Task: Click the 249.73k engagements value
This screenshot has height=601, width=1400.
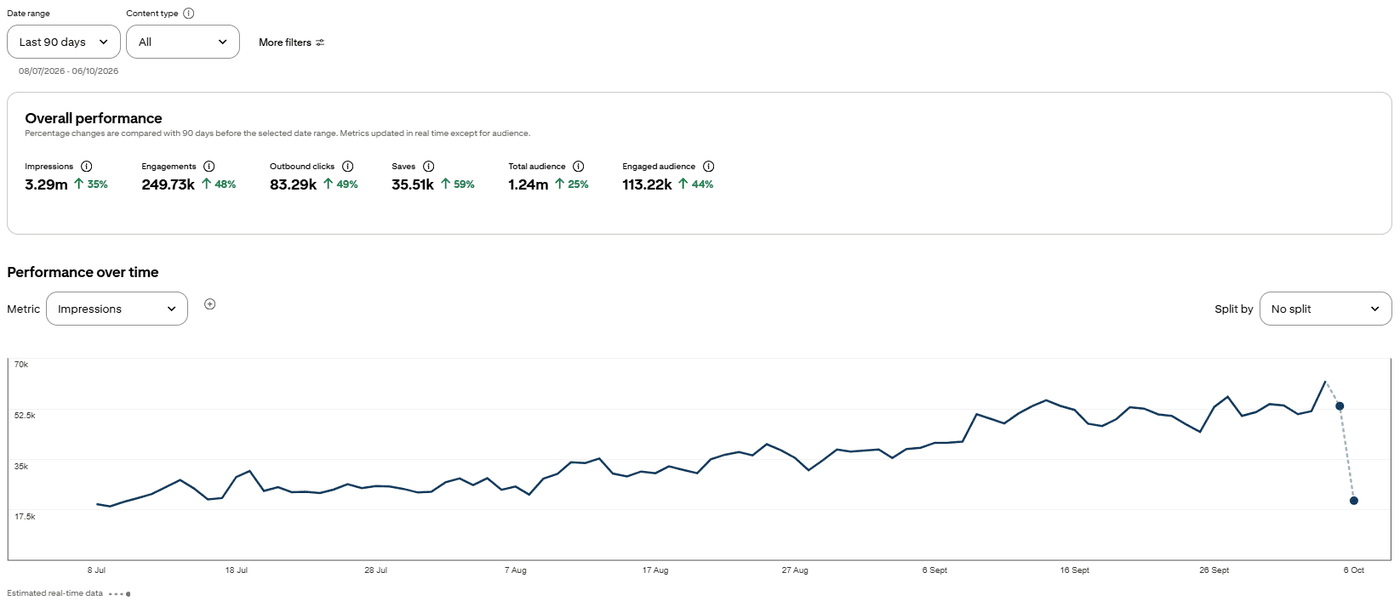Action: pos(168,185)
